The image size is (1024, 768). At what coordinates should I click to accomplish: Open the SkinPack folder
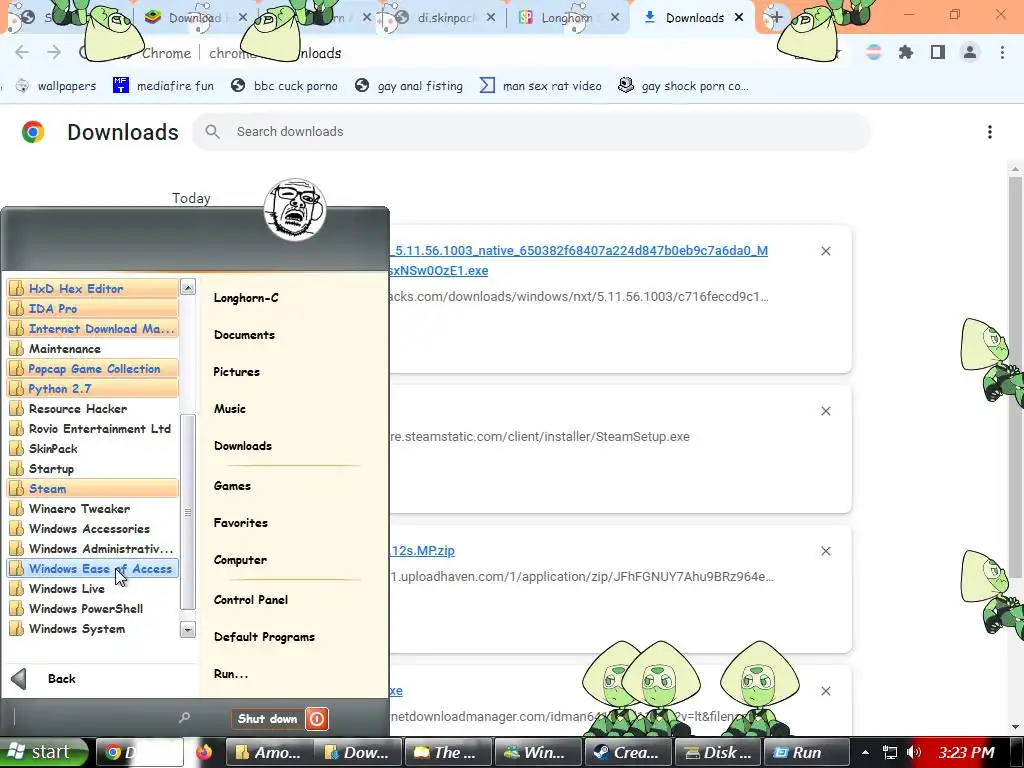tap(93, 449)
